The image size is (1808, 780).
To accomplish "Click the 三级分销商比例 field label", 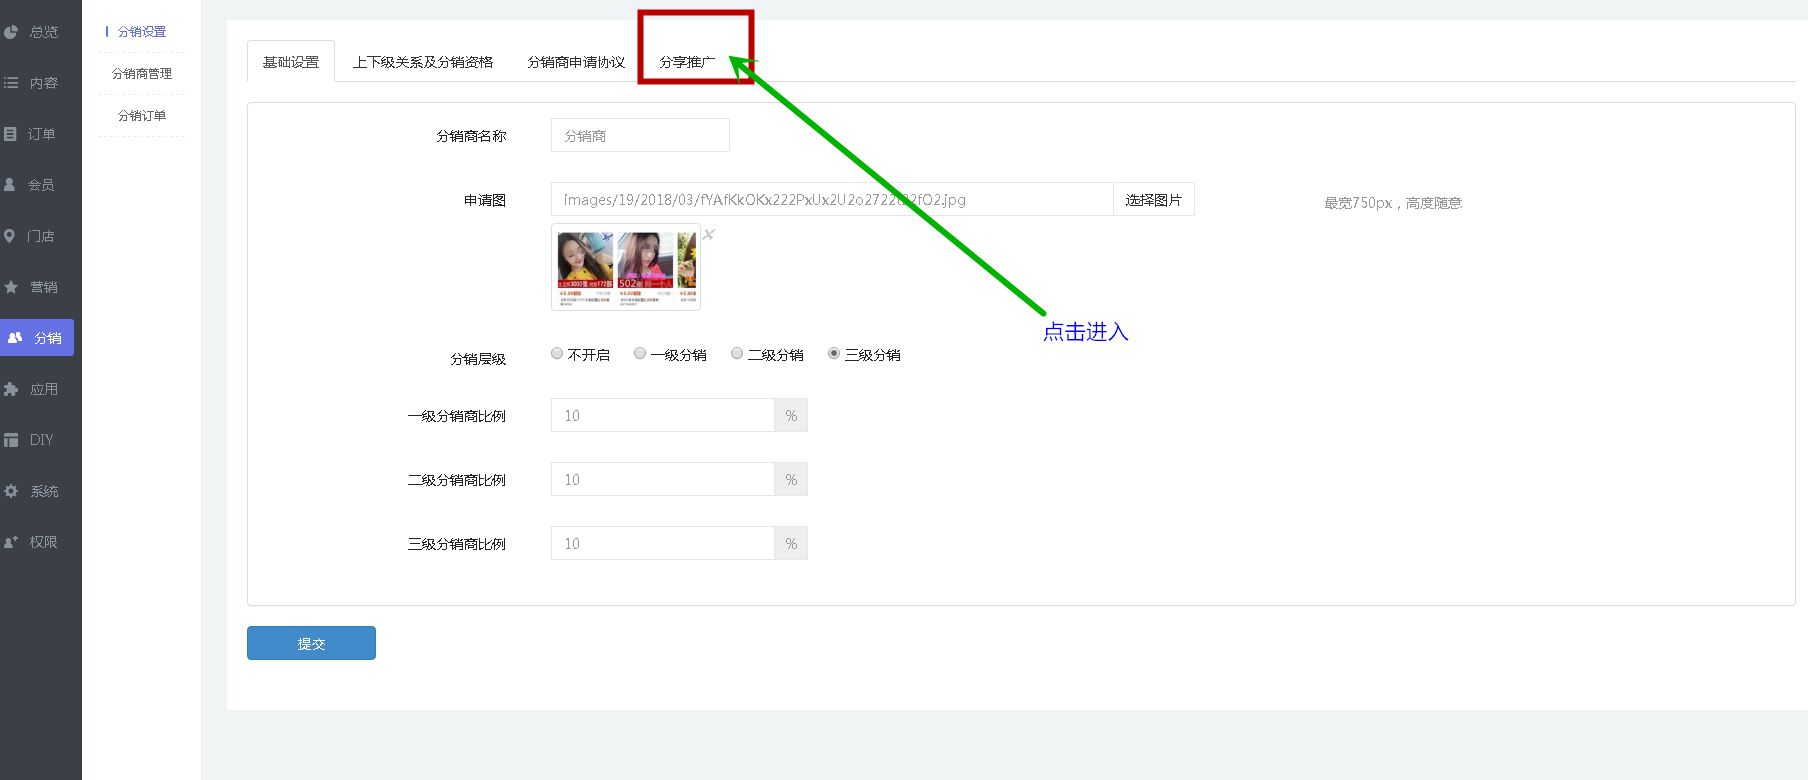I will coord(457,544).
